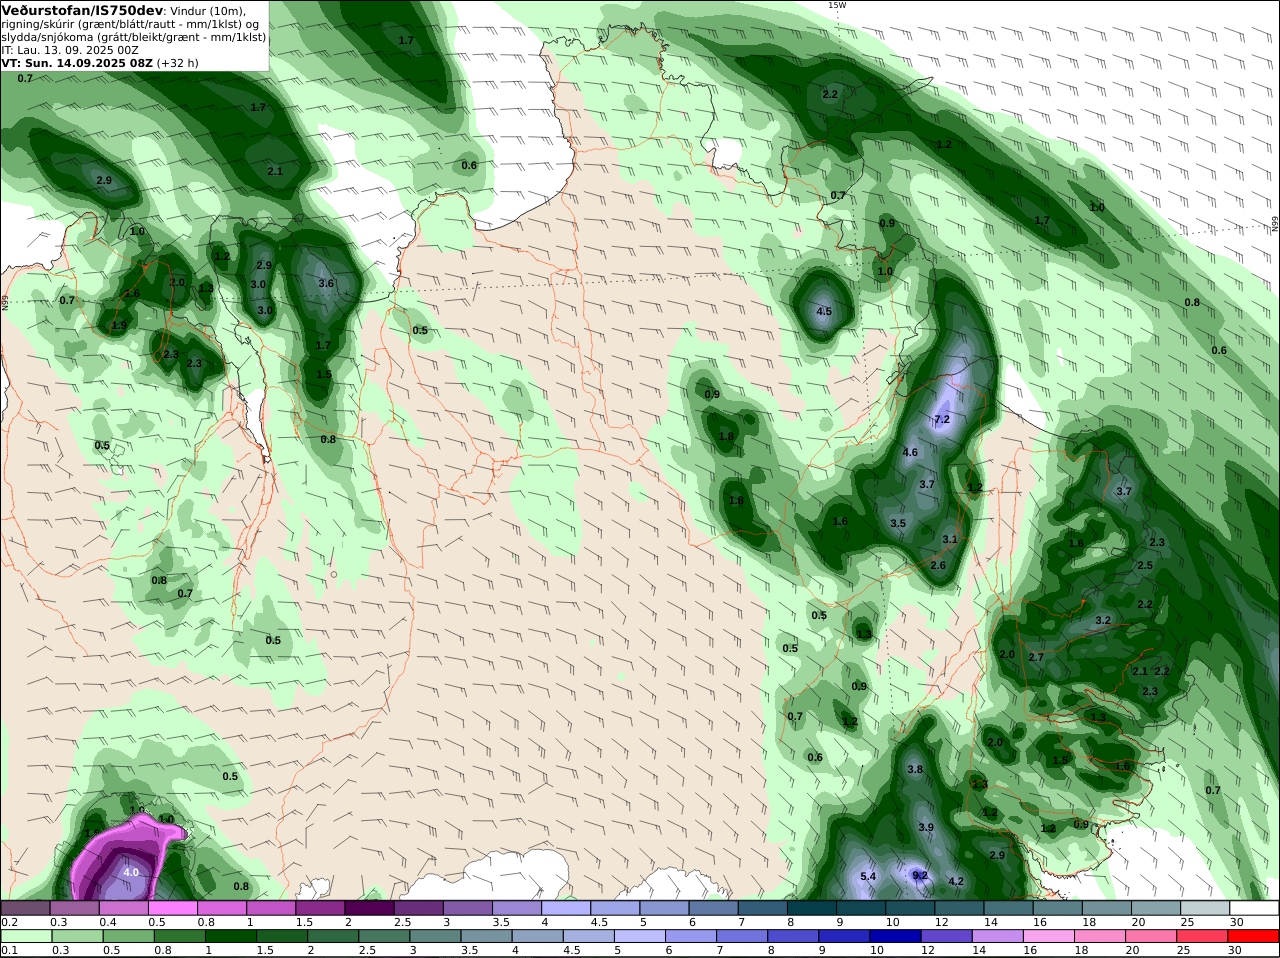Click dark purple snow swatch between 2 and 2.5

pos(369,908)
